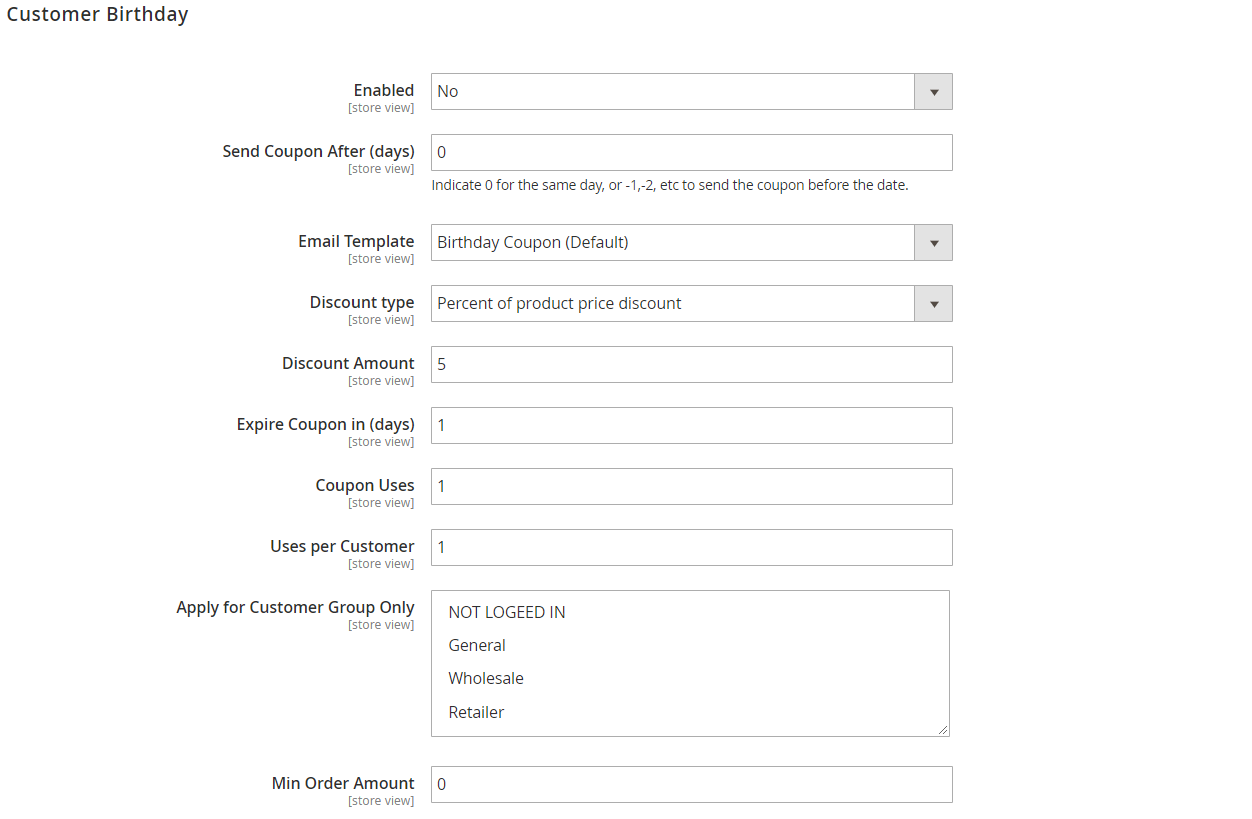Open the Email Template dropdown
Screen dimensions: 1252x819
coord(691,242)
